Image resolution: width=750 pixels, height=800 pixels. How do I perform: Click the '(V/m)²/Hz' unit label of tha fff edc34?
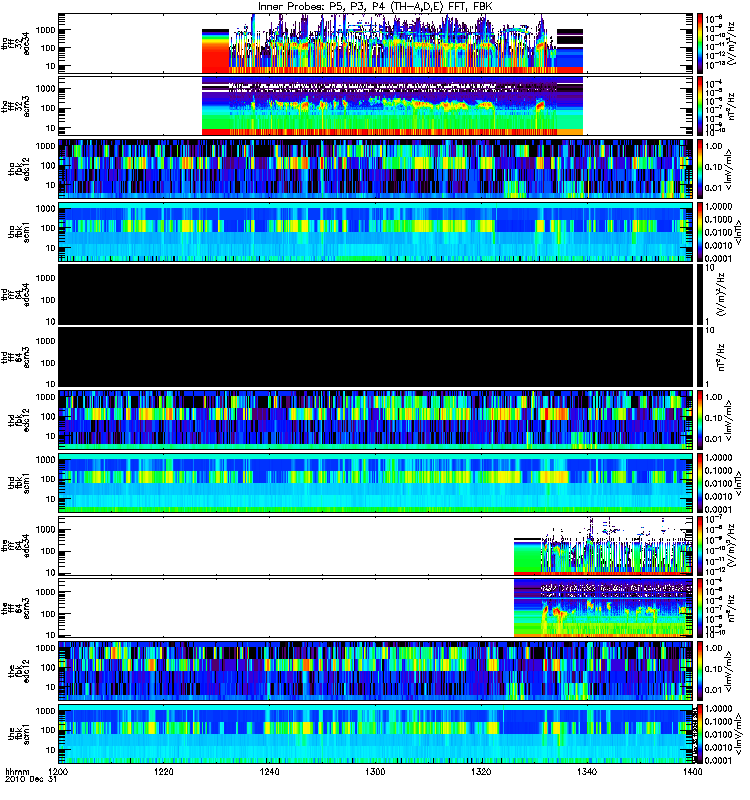point(731,43)
